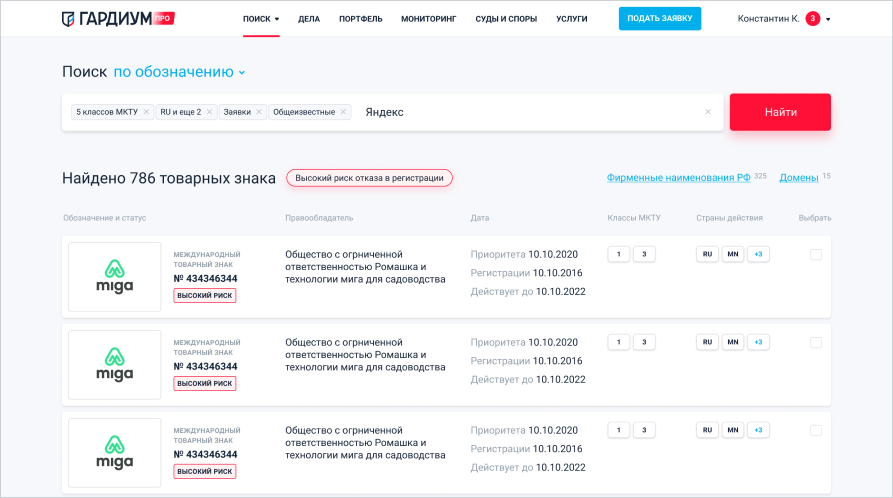Remove the '5 классов МКТУ' filter tag

coord(146,112)
